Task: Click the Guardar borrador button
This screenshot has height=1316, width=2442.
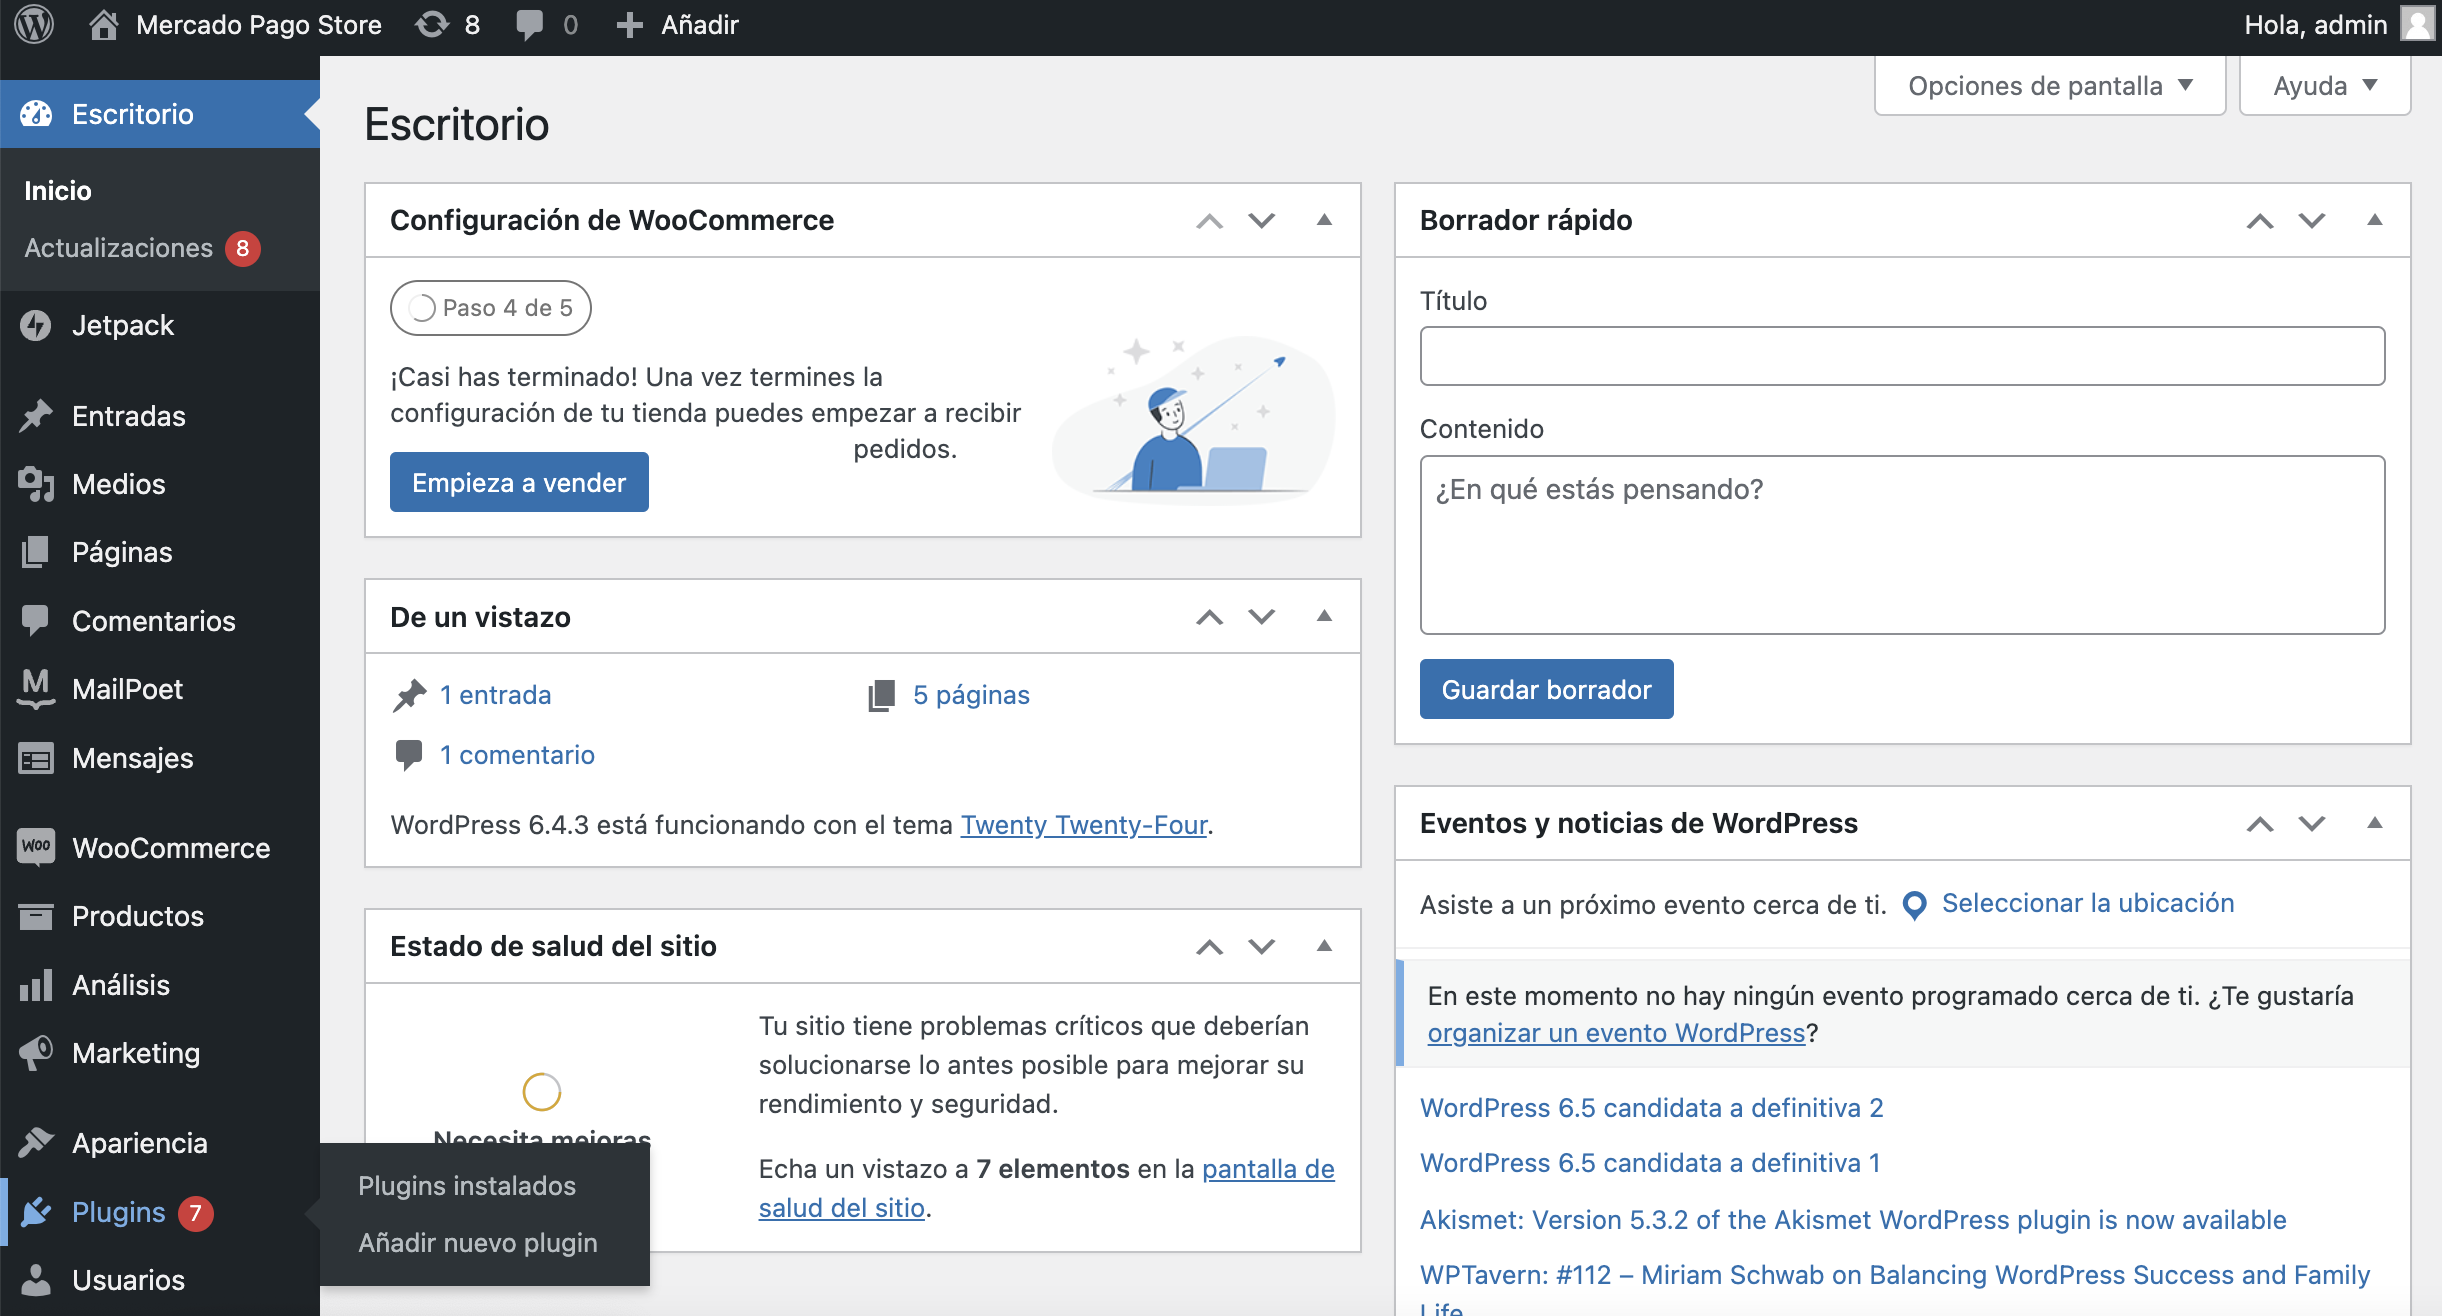Action: pos(1546,689)
